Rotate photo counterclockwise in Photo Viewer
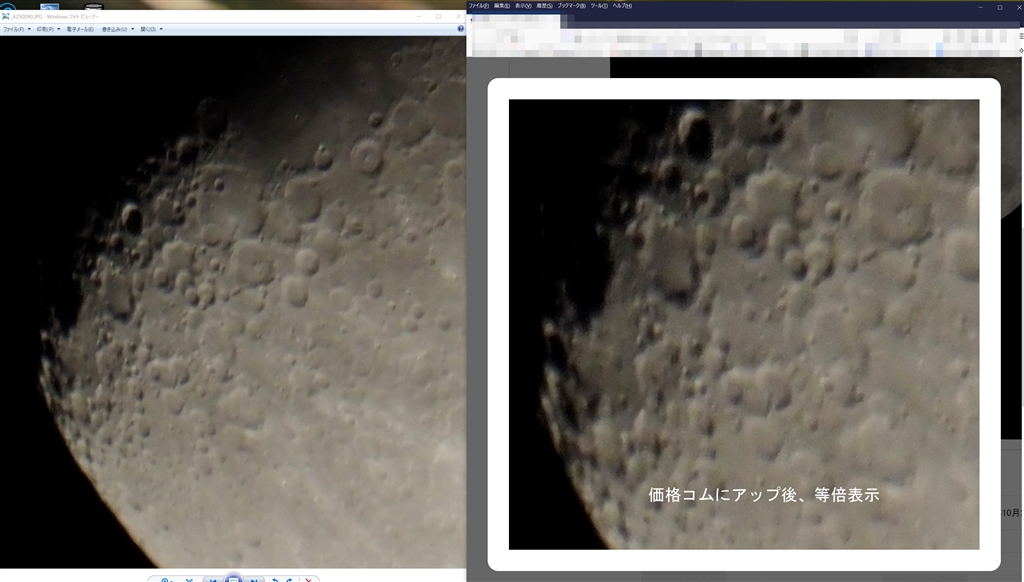1024x582 pixels. pyautogui.click(x=275, y=580)
